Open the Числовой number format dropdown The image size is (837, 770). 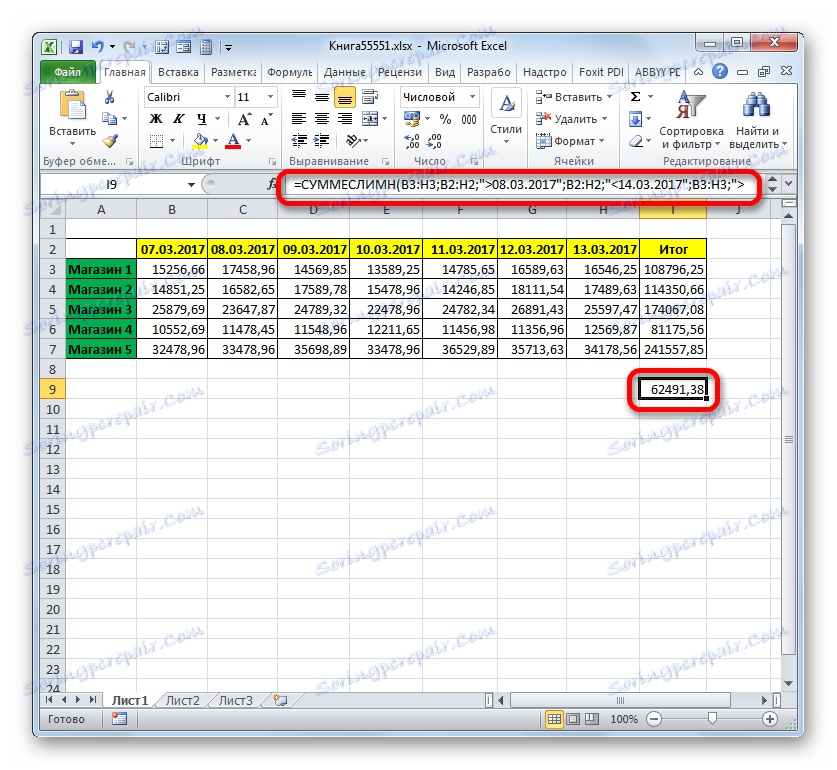pyautogui.click(x=473, y=97)
